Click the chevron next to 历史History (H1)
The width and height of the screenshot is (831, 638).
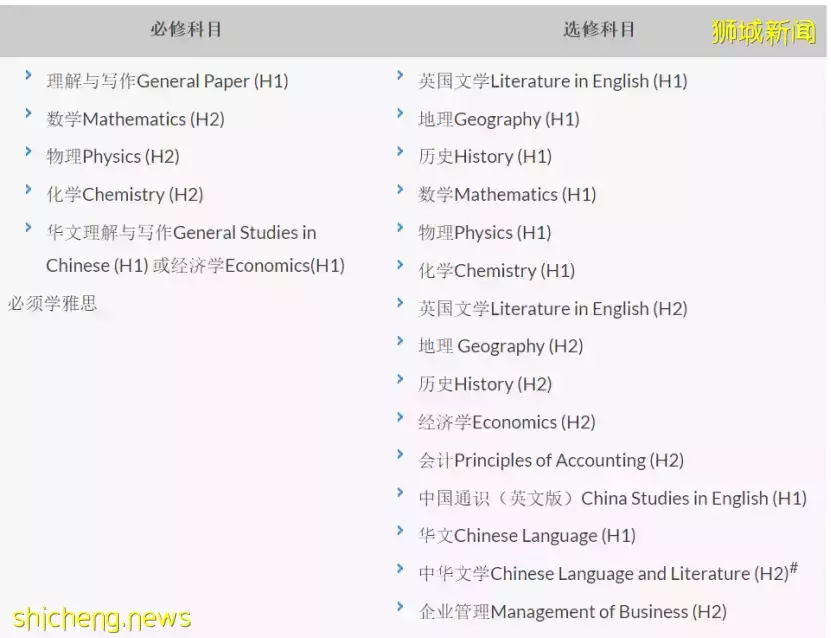(x=400, y=152)
